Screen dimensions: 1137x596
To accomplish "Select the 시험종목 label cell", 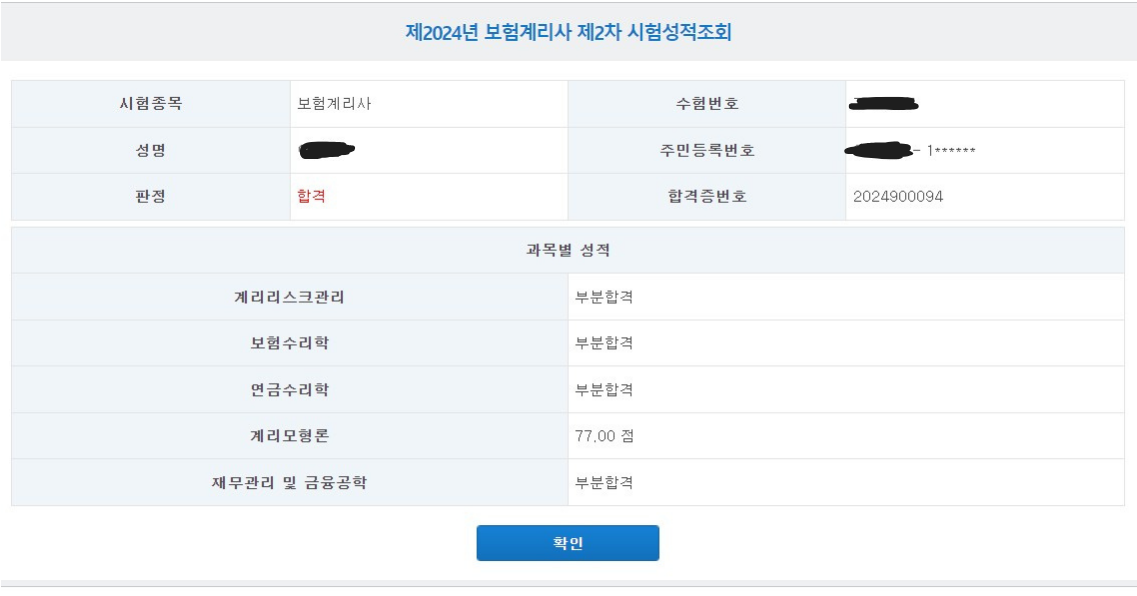I will click(150, 103).
